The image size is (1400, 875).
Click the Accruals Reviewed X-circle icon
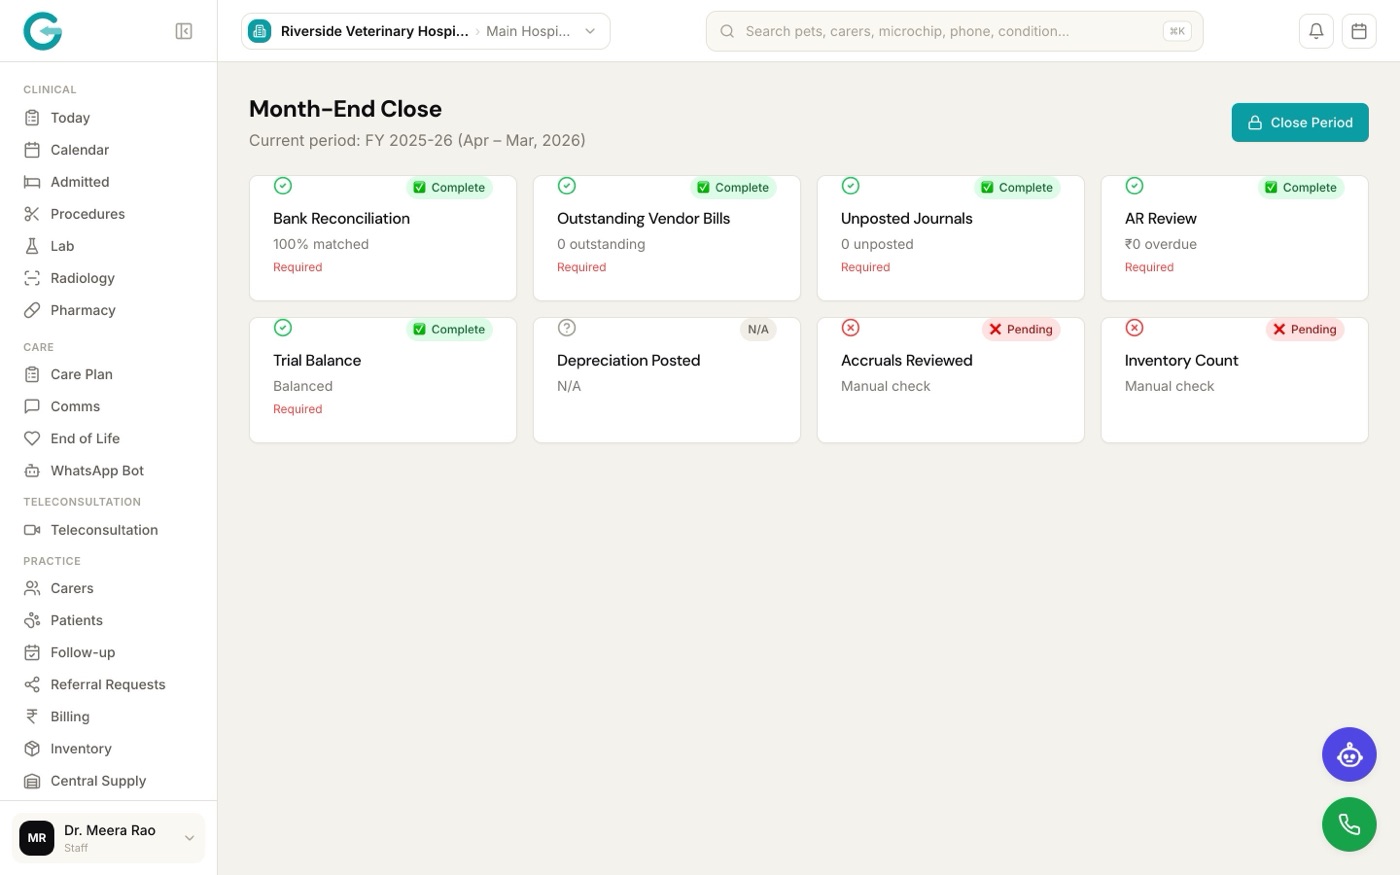(851, 328)
